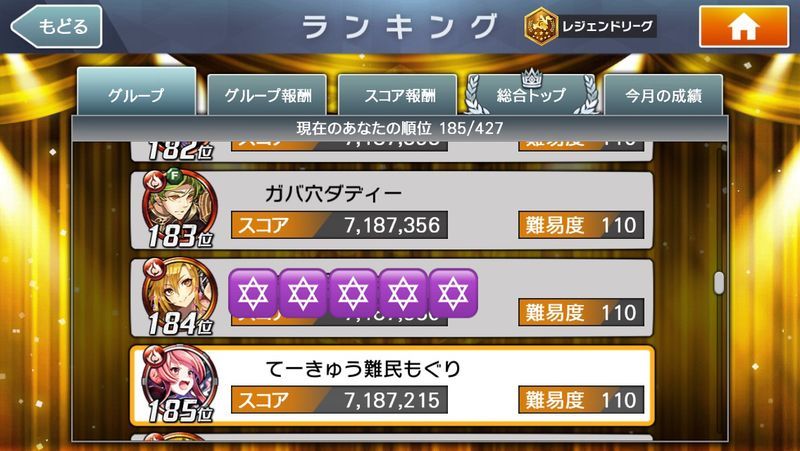The image size is (800, 451).
Task: Switch to the グループ tab
Action: click(136, 93)
